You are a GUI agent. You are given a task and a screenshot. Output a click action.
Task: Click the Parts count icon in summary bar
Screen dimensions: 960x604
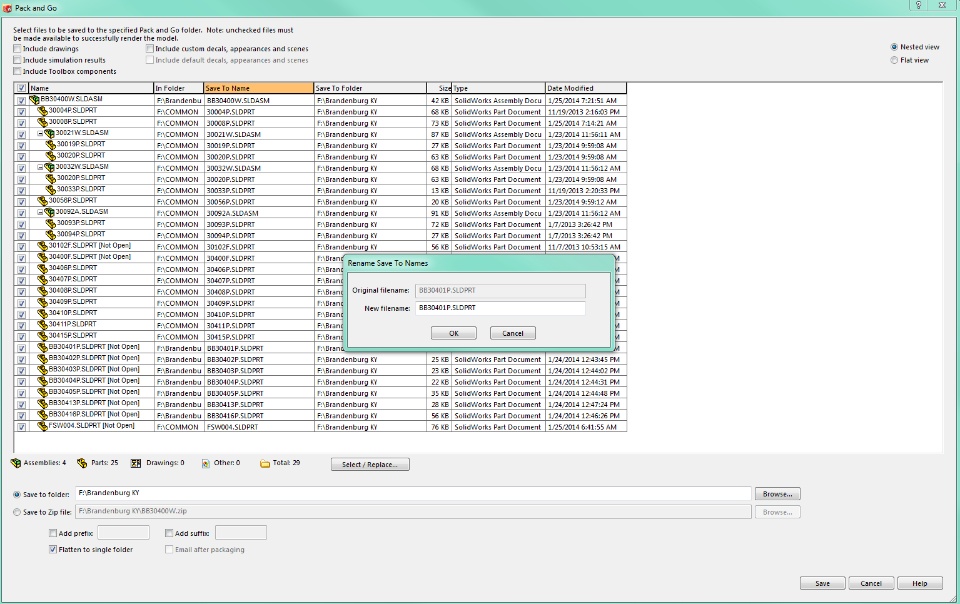[x=82, y=463]
